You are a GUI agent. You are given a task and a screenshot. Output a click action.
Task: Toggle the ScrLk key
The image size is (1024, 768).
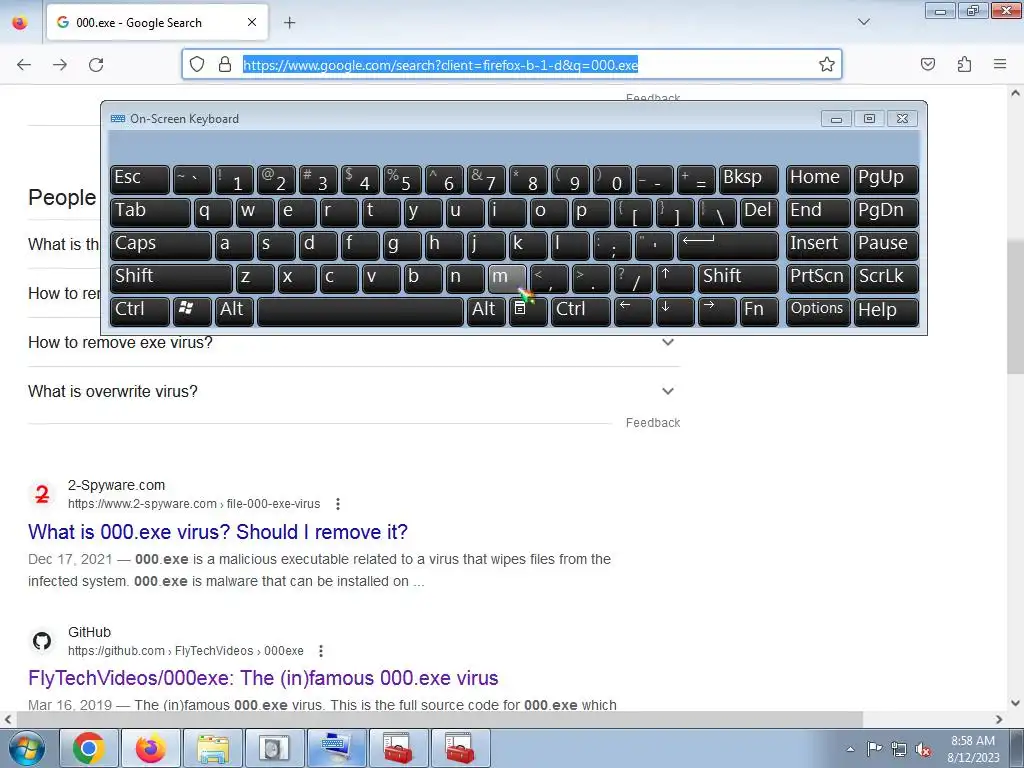click(x=886, y=278)
